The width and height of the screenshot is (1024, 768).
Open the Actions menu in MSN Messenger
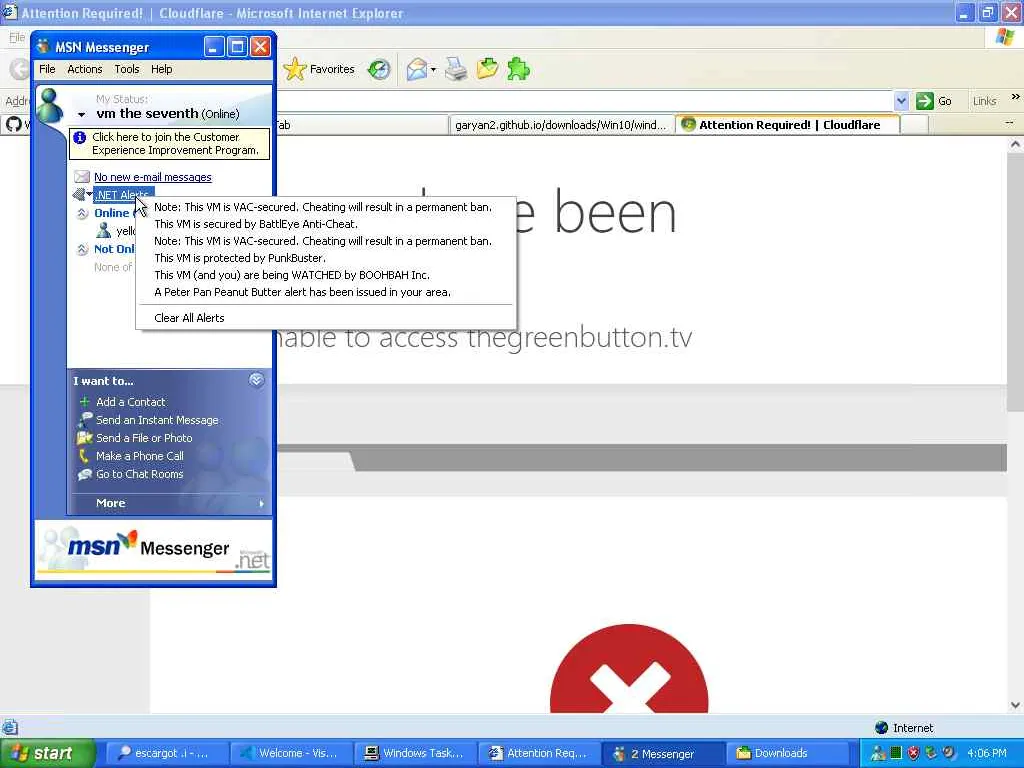tap(84, 69)
